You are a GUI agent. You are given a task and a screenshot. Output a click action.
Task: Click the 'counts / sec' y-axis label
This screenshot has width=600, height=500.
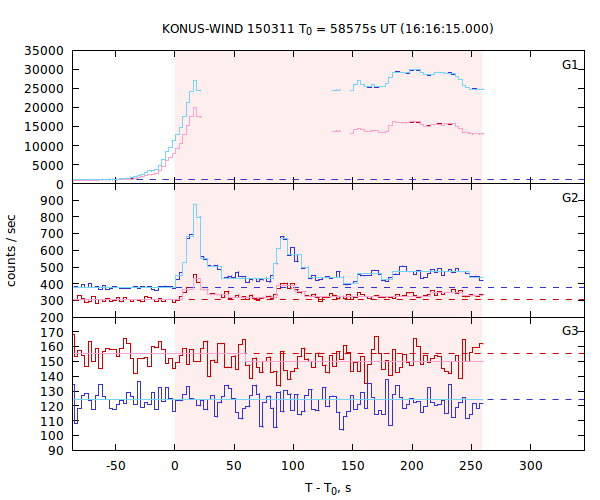point(11,251)
